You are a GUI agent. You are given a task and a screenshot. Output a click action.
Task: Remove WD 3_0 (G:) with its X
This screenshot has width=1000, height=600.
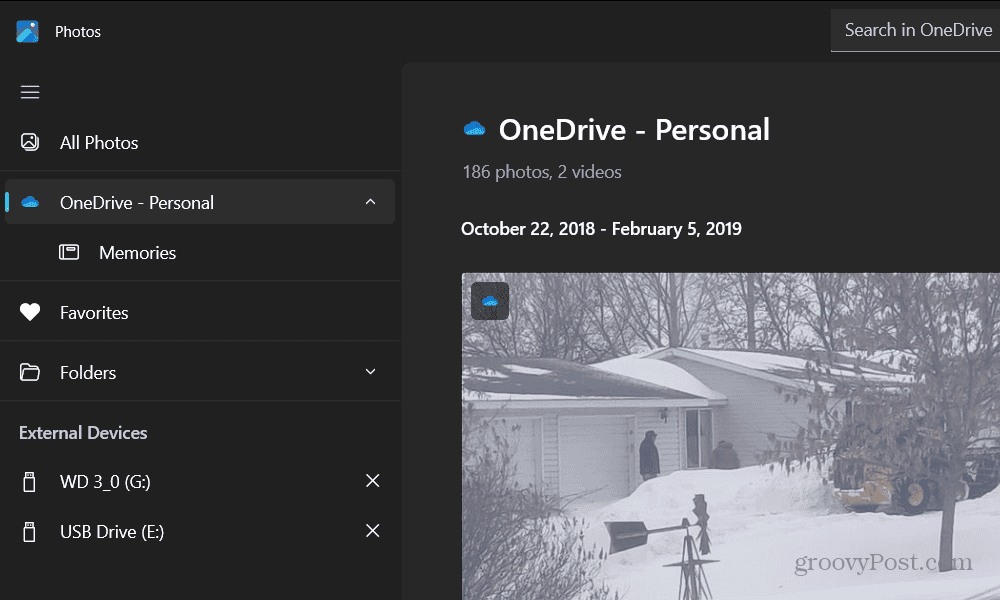372,480
